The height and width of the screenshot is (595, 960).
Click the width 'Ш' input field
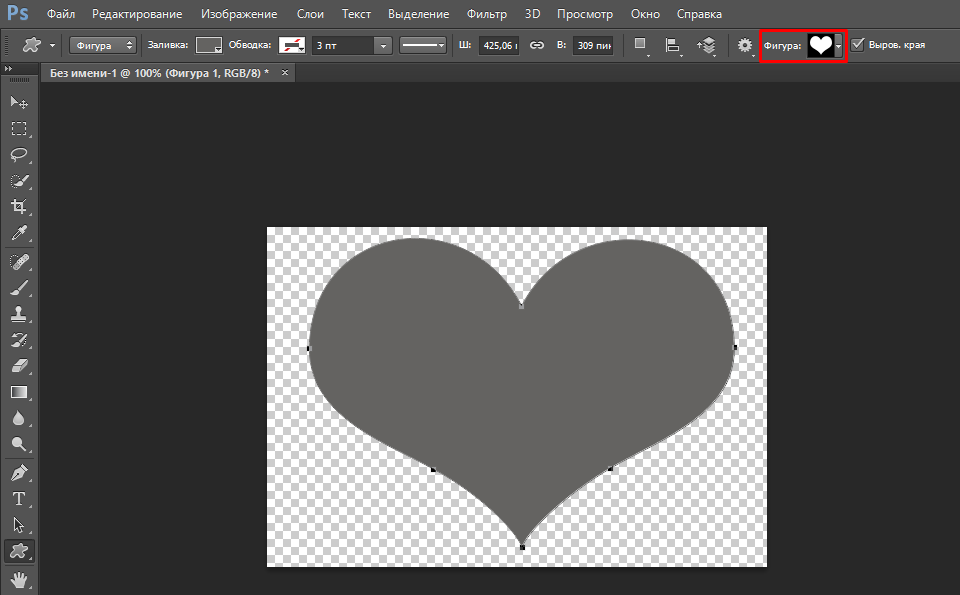498,46
